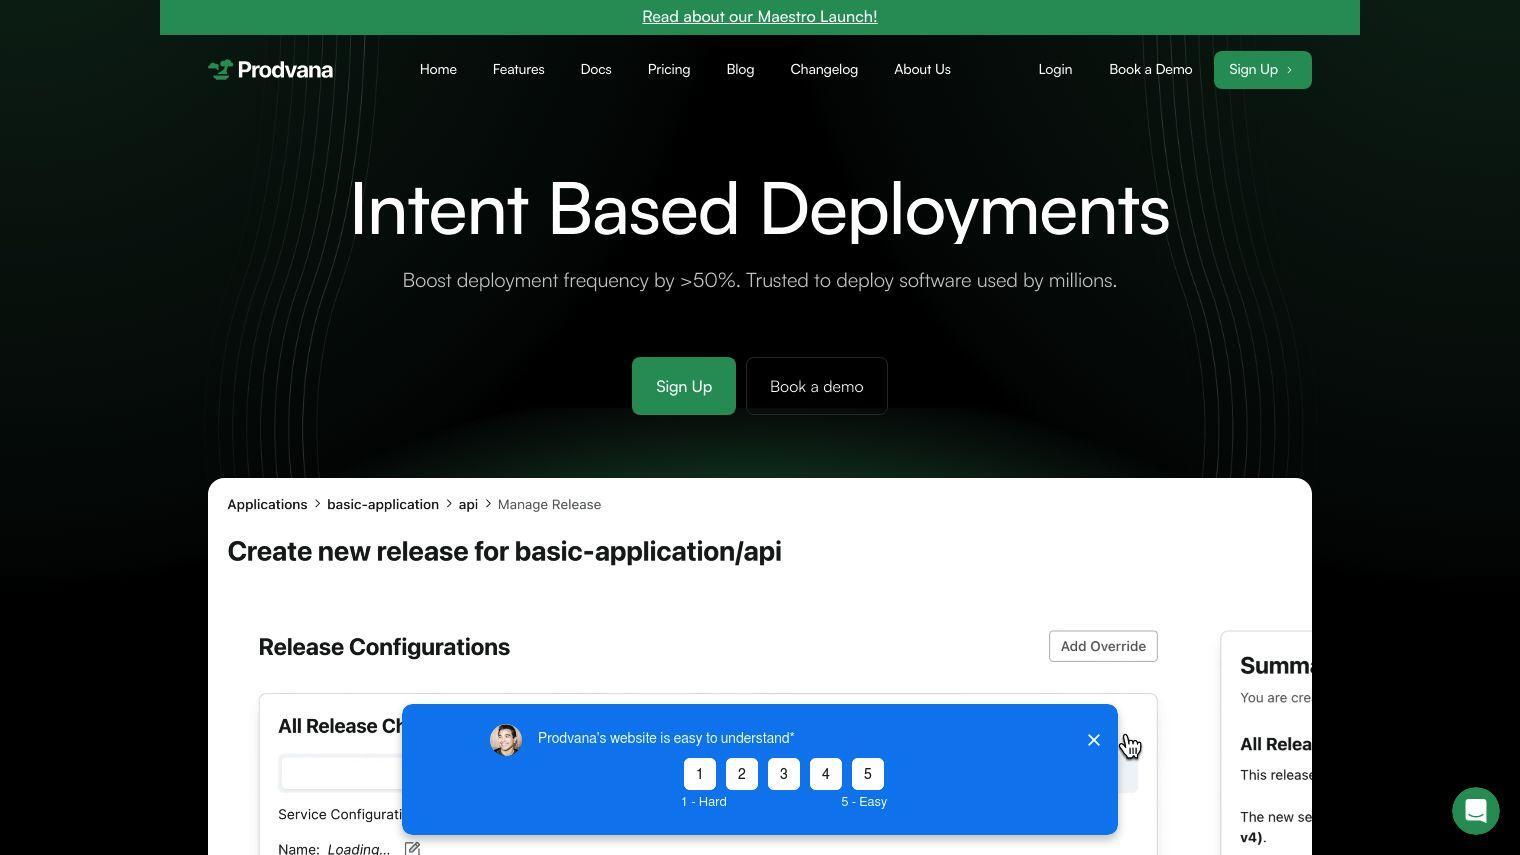Open the Pricing page
The width and height of the screenshot is (1520, 855).
click(x=669, y=69)
